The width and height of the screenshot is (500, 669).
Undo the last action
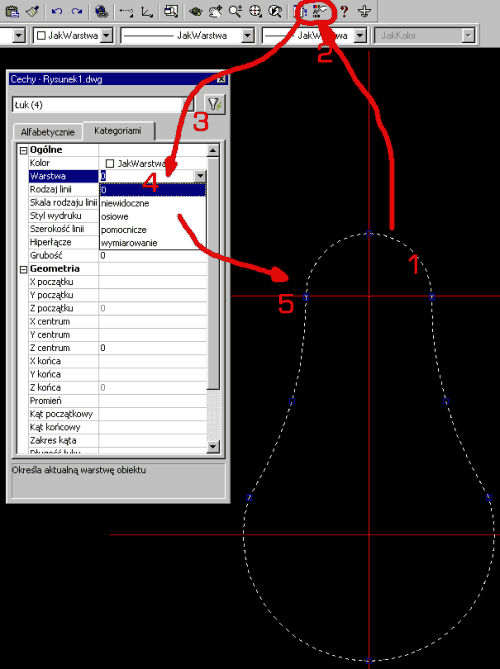pyautogui.click(x=56, y=12)
